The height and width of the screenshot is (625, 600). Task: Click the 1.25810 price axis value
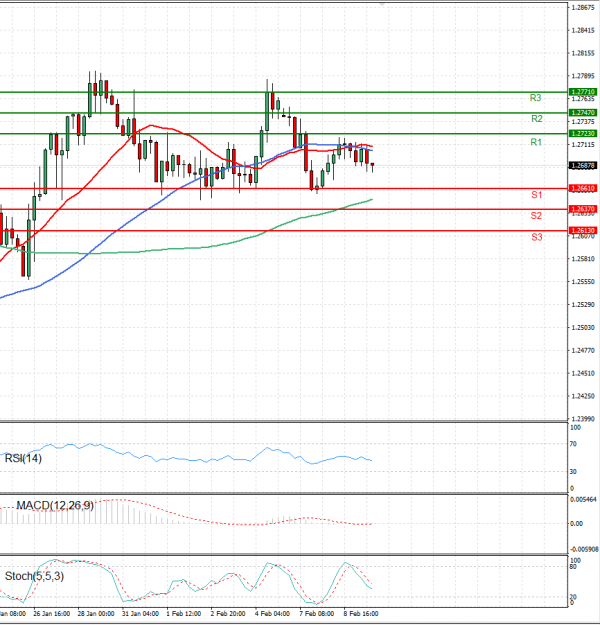point(583,259)
